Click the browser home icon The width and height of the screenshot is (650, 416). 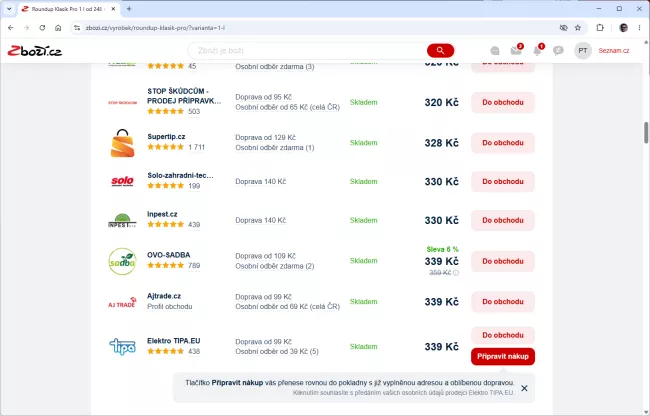point(58,28)
